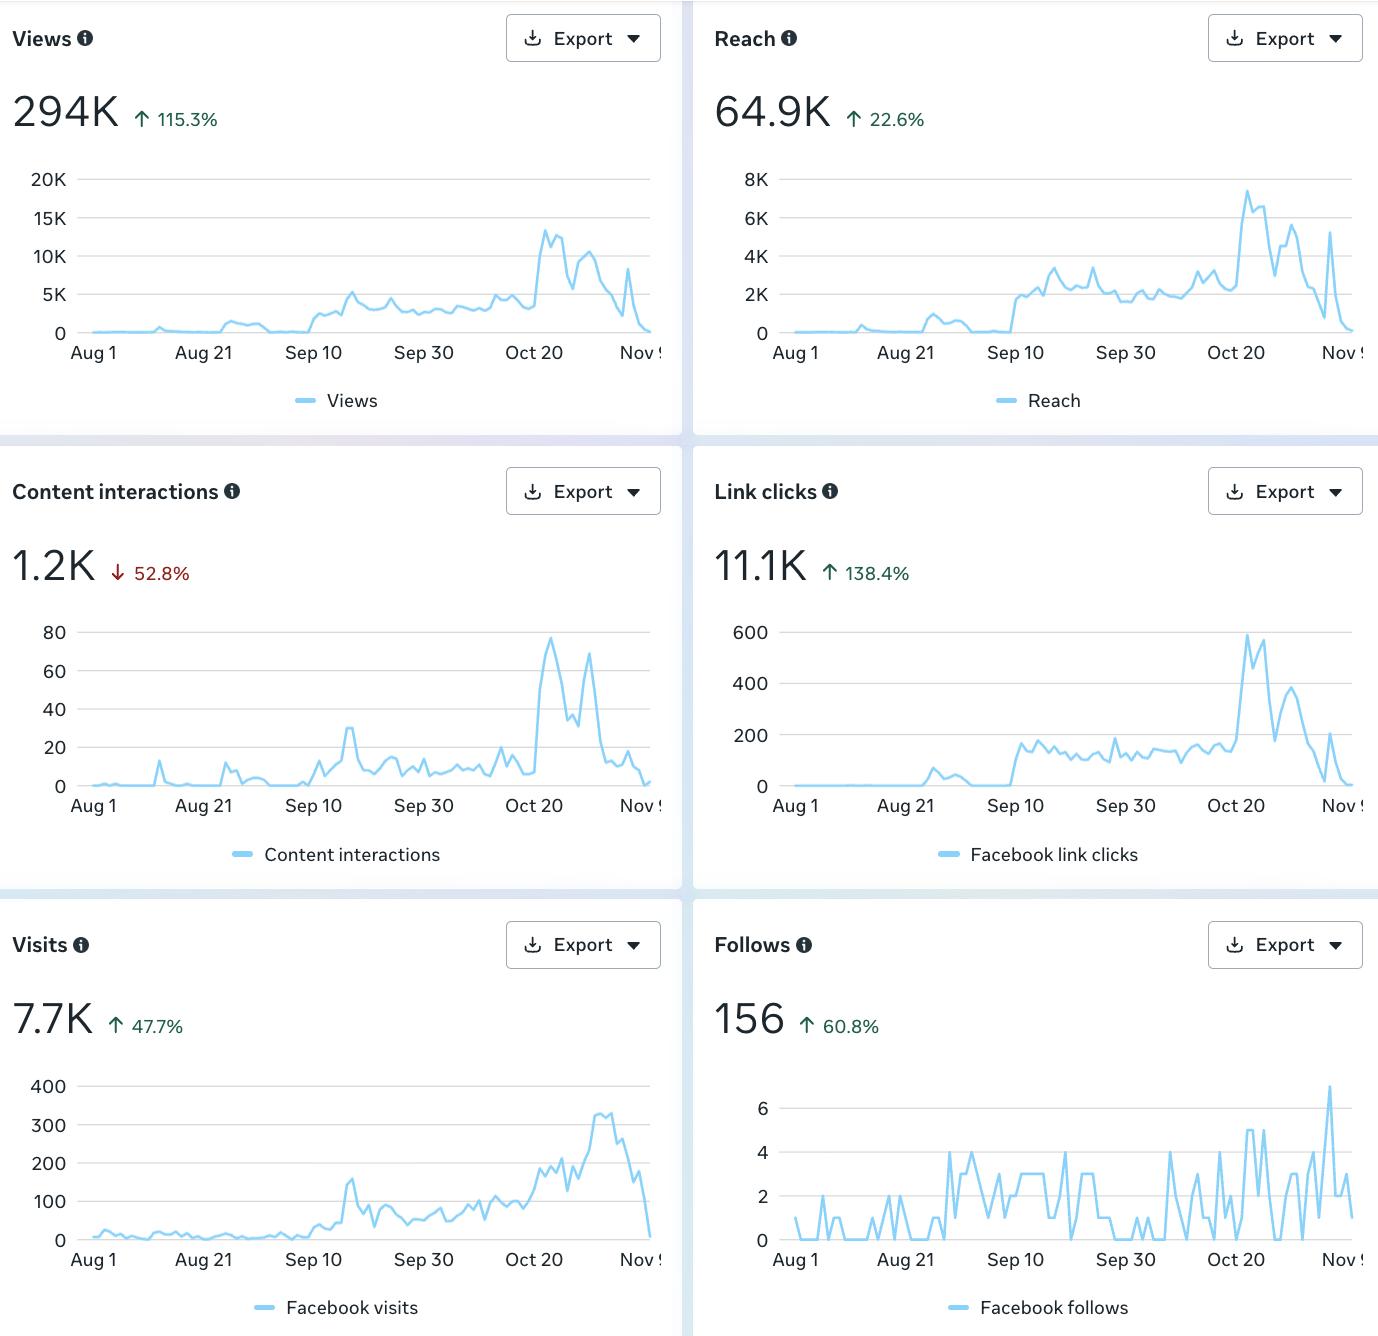Viewport: 1378px width, 1336px height.
Task: Toggle the Facebook link clicks legend entry
Action: (x=1038, y=855)
